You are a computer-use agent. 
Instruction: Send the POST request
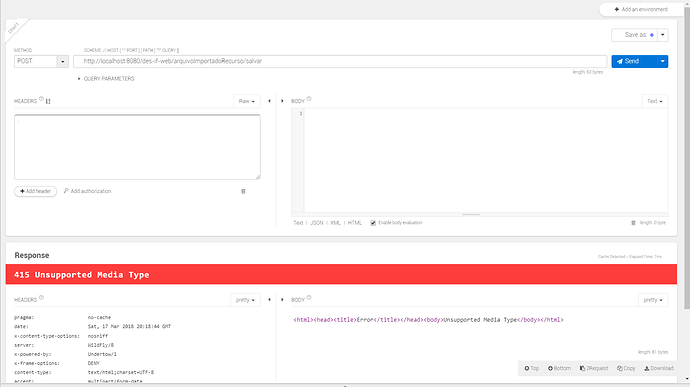coord(634,61)
